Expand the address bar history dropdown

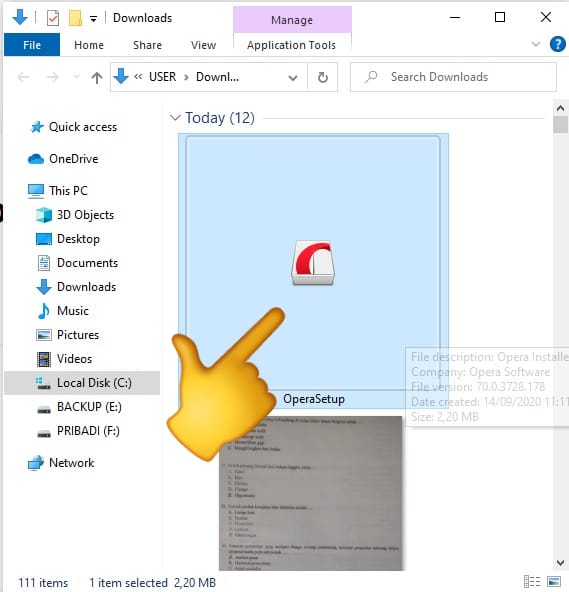tap(293, 78)
